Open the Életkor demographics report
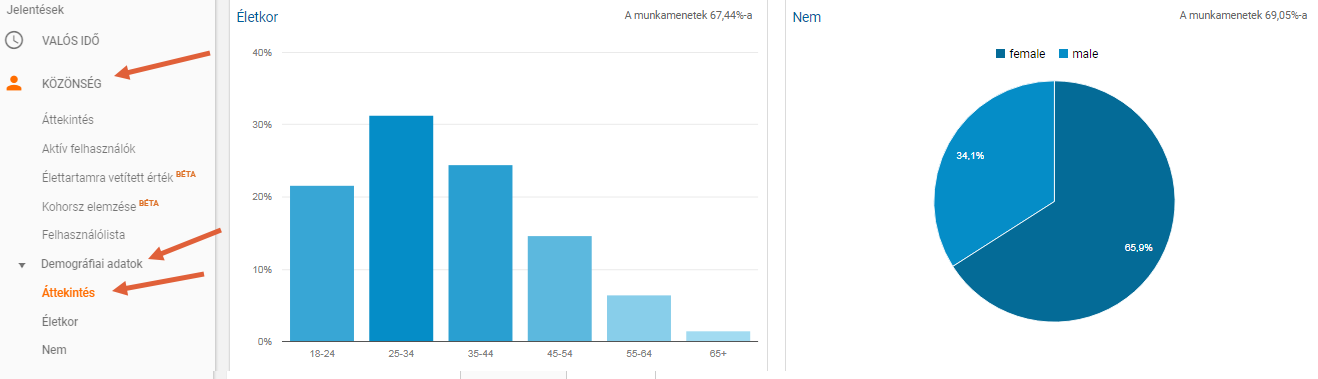Image resolution: width=1318 pixels, height=379 pixels. pos(60,322)
